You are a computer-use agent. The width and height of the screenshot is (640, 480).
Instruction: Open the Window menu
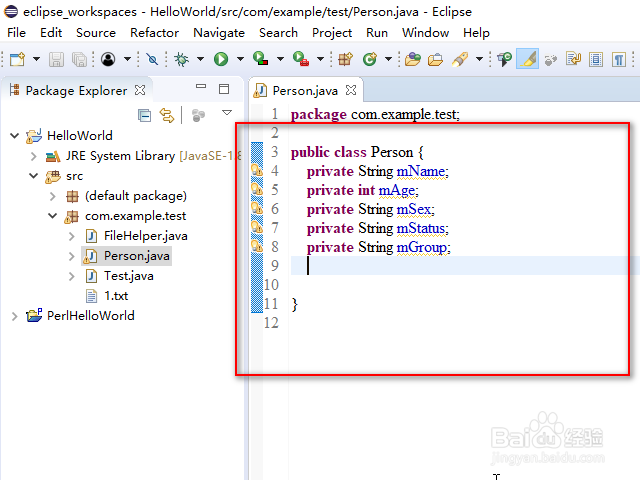(x=425, y=33)
